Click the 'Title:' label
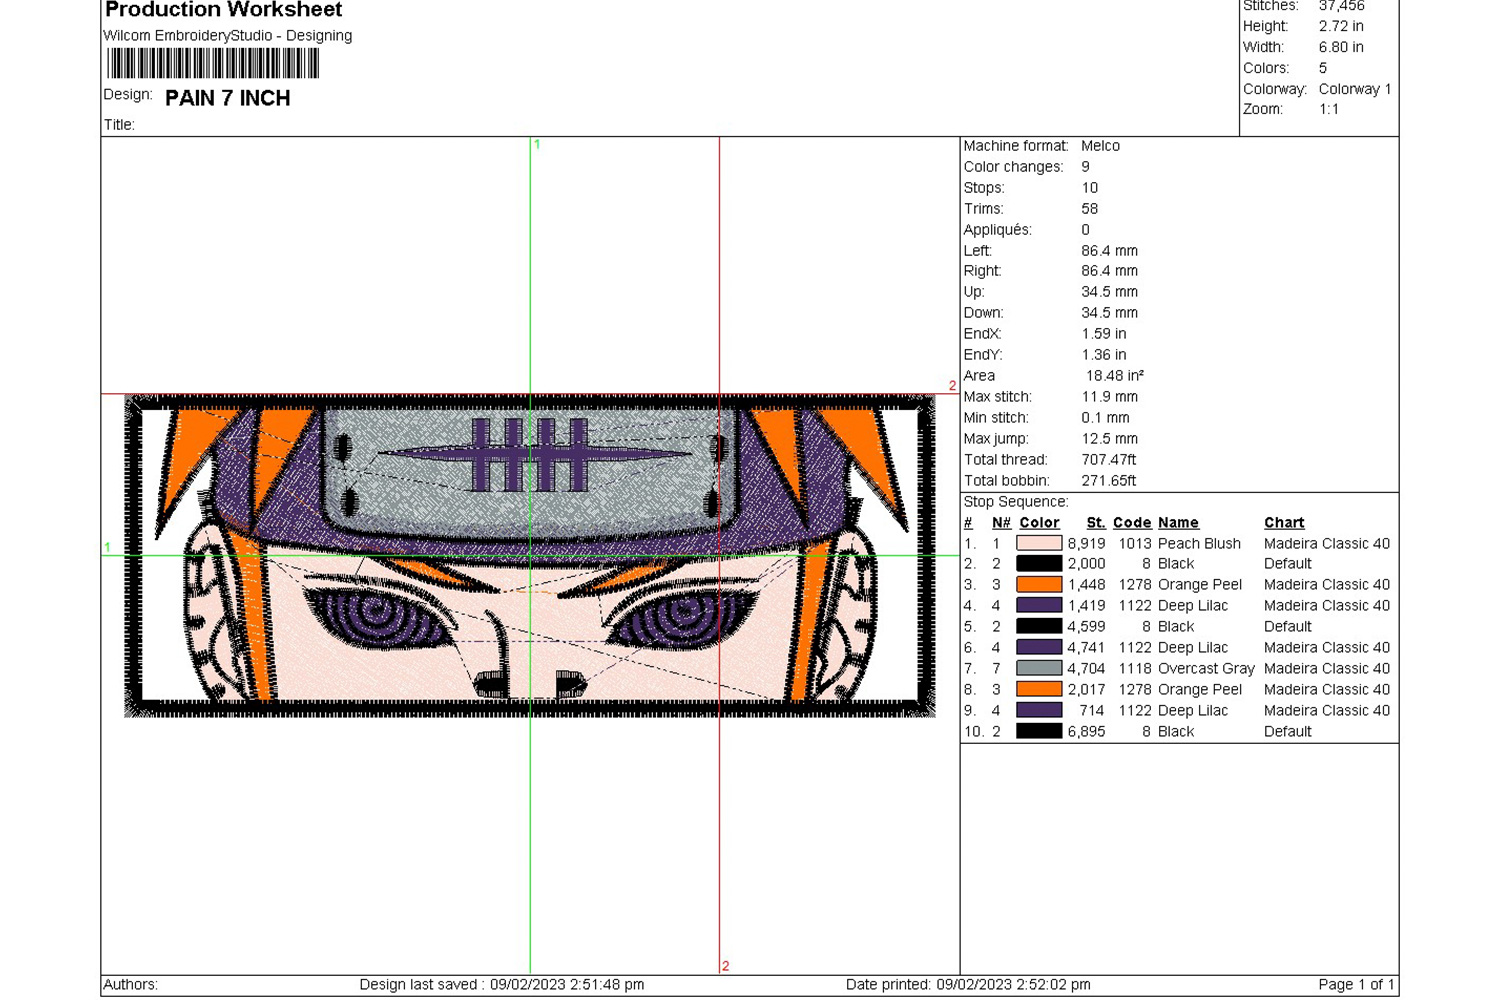 point(119,125)
